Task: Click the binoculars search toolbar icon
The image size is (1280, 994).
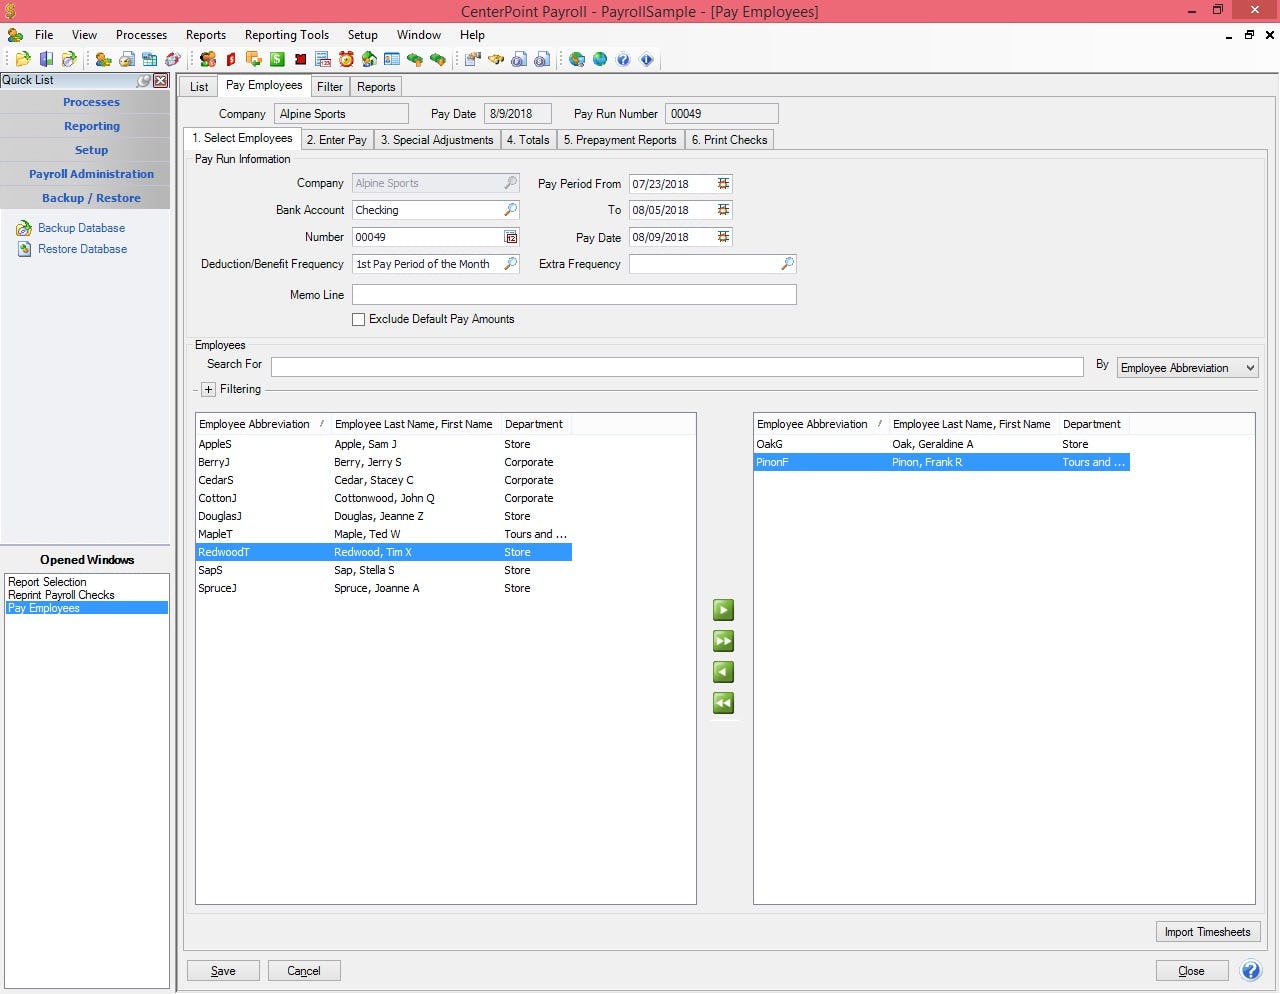Action: coord(494,59)
